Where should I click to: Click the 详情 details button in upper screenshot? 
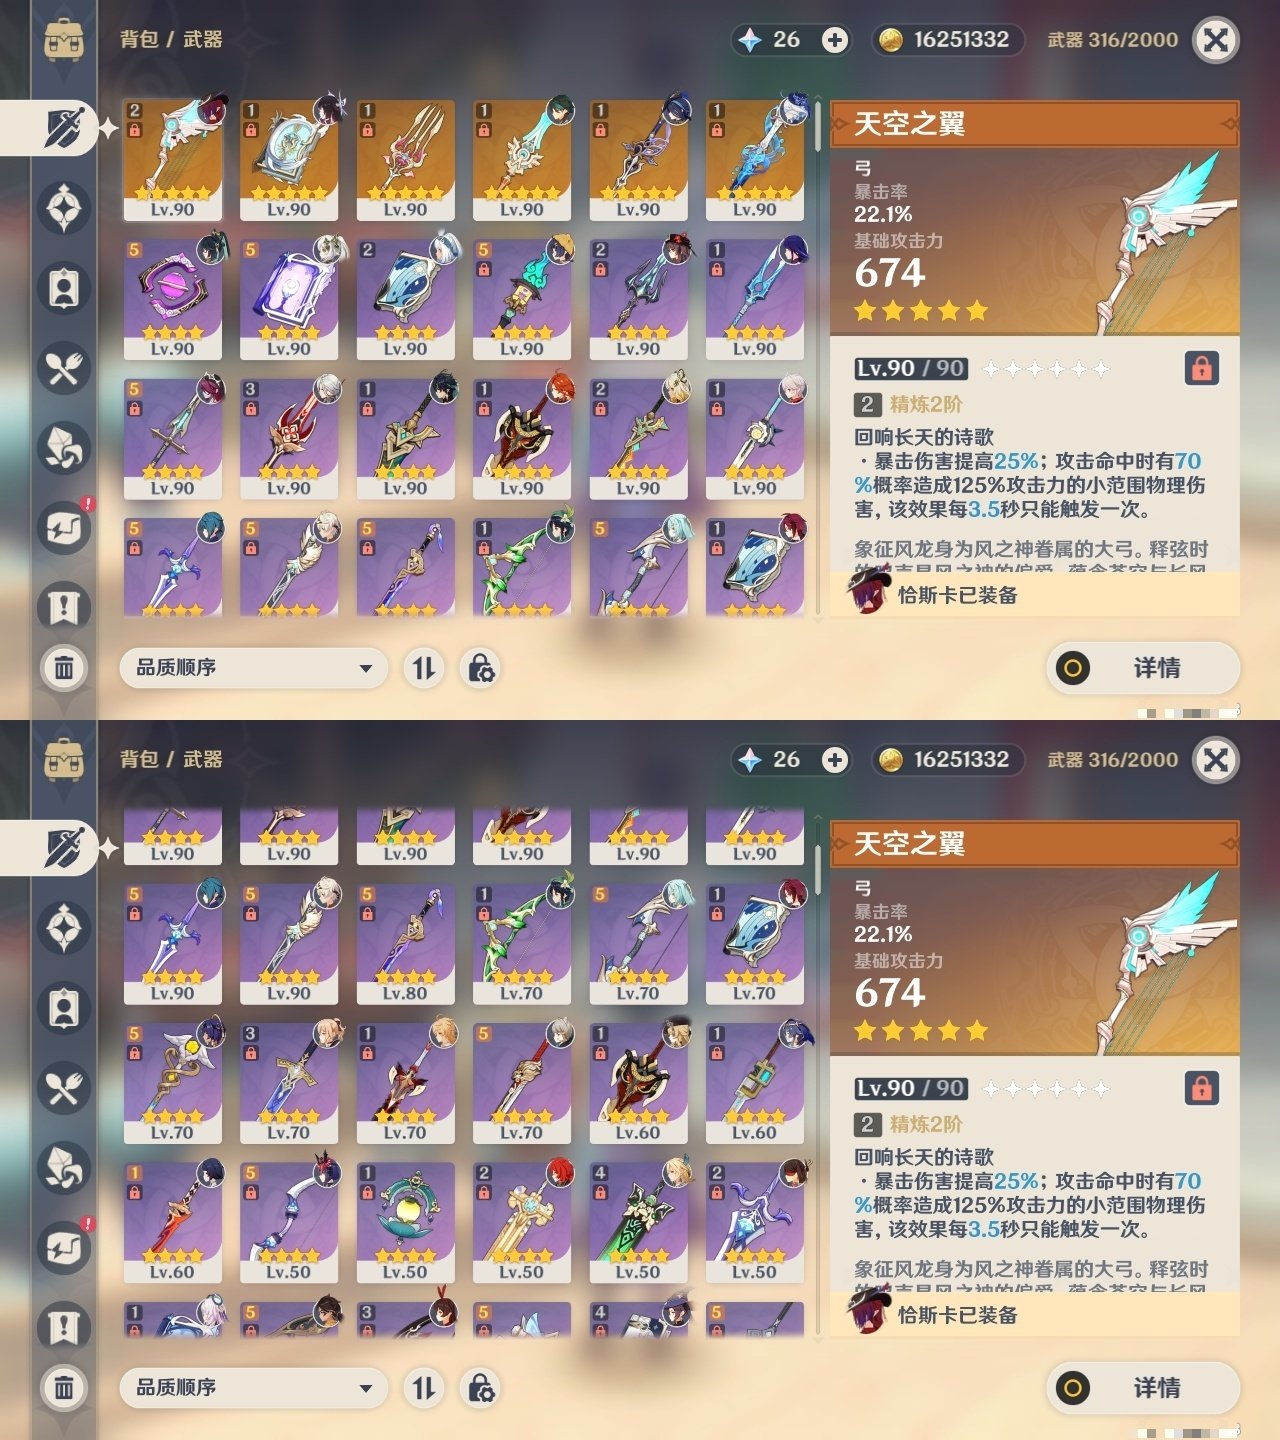point(1143,668)
